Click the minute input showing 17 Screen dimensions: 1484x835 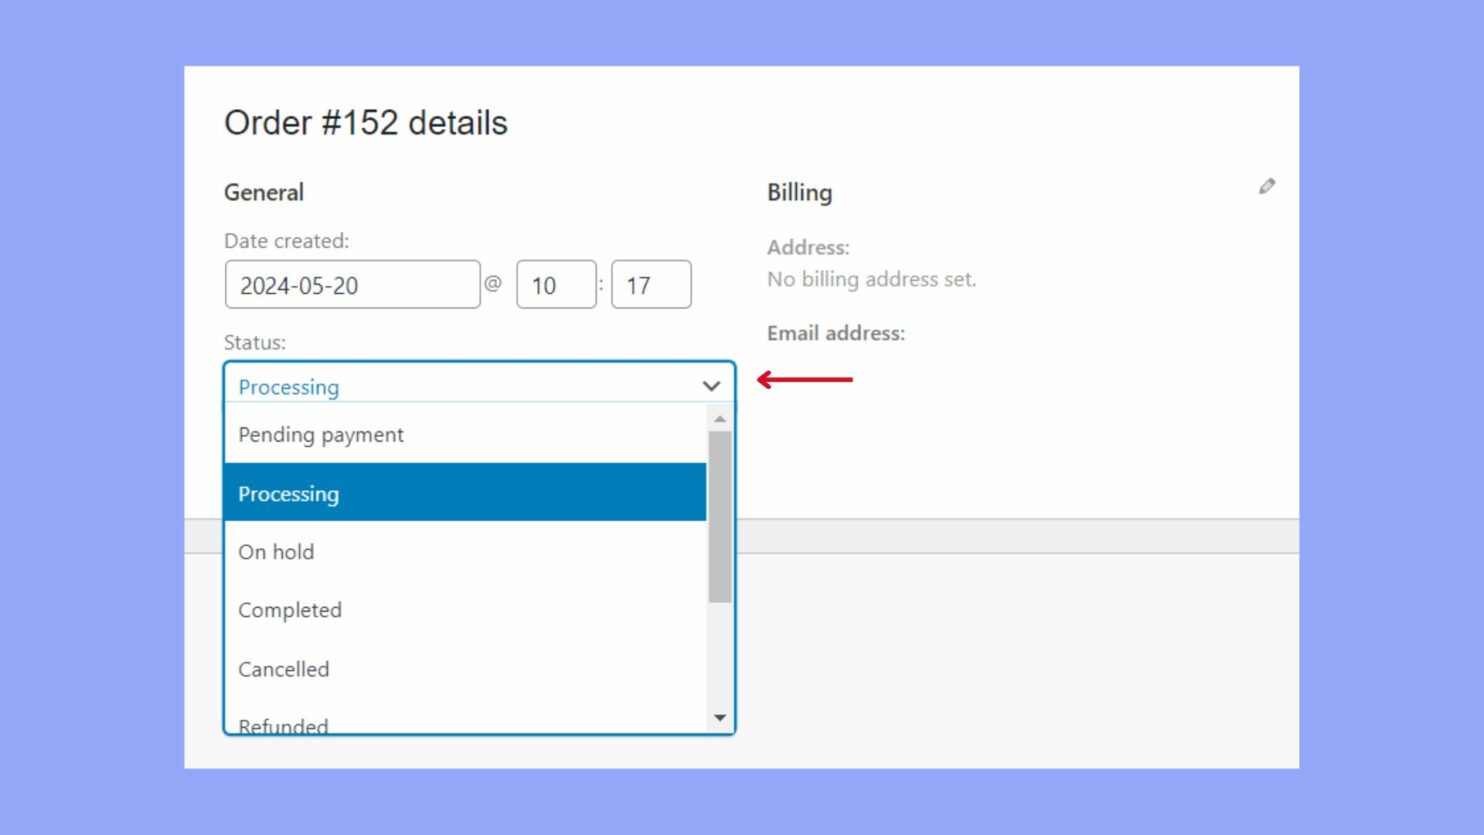point(651,284)
